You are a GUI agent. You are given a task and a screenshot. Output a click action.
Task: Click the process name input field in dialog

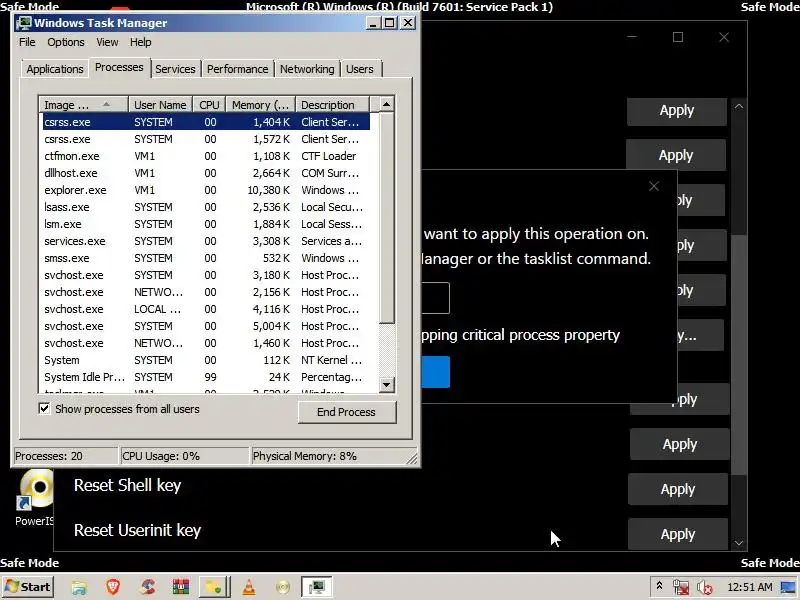tap(435, 298)
